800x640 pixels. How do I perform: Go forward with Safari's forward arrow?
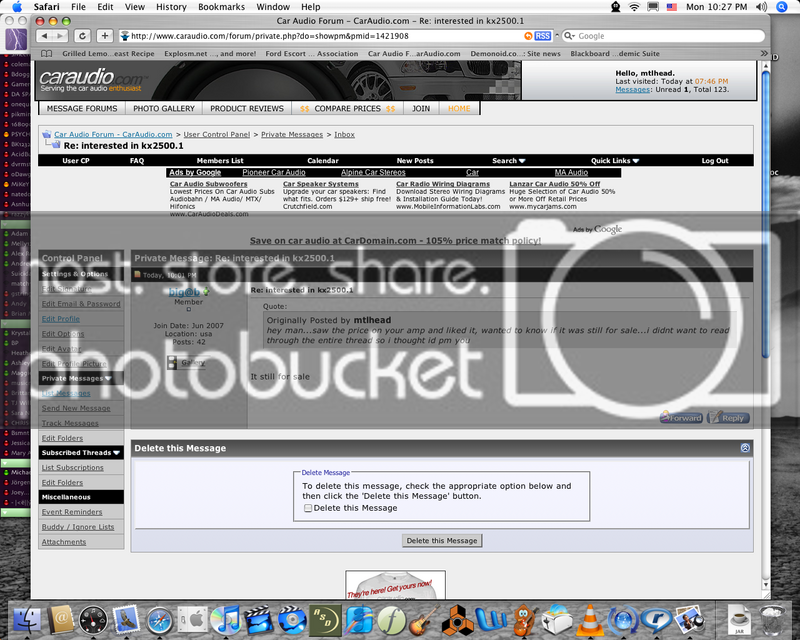pyautogui.click(x=61, y=36)
